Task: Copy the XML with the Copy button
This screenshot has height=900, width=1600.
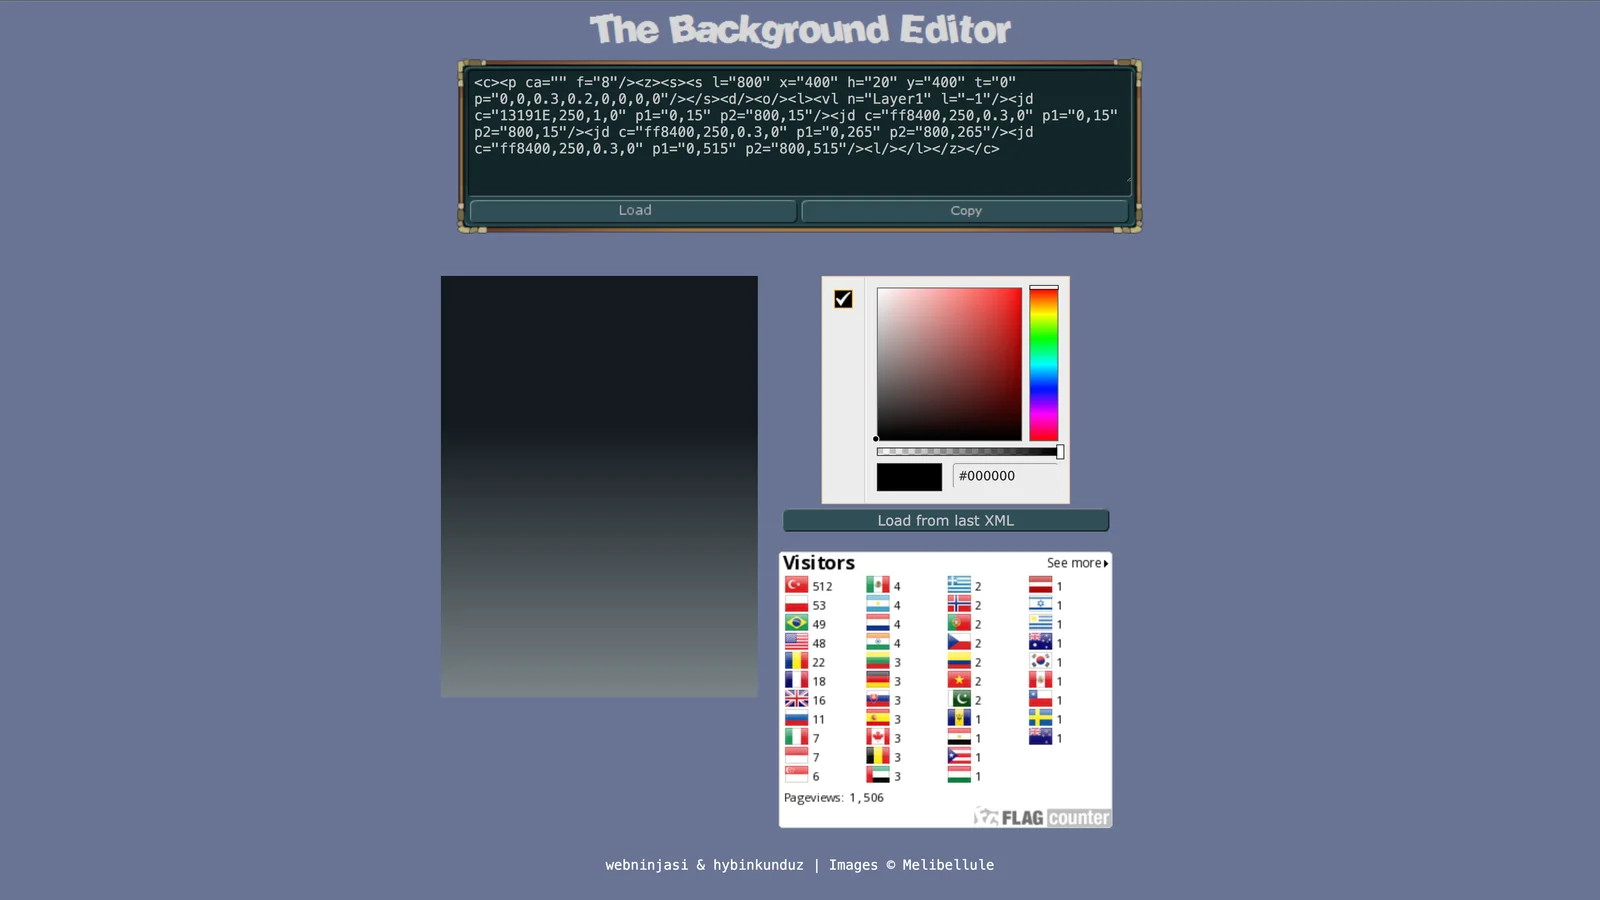Action: 964,210
